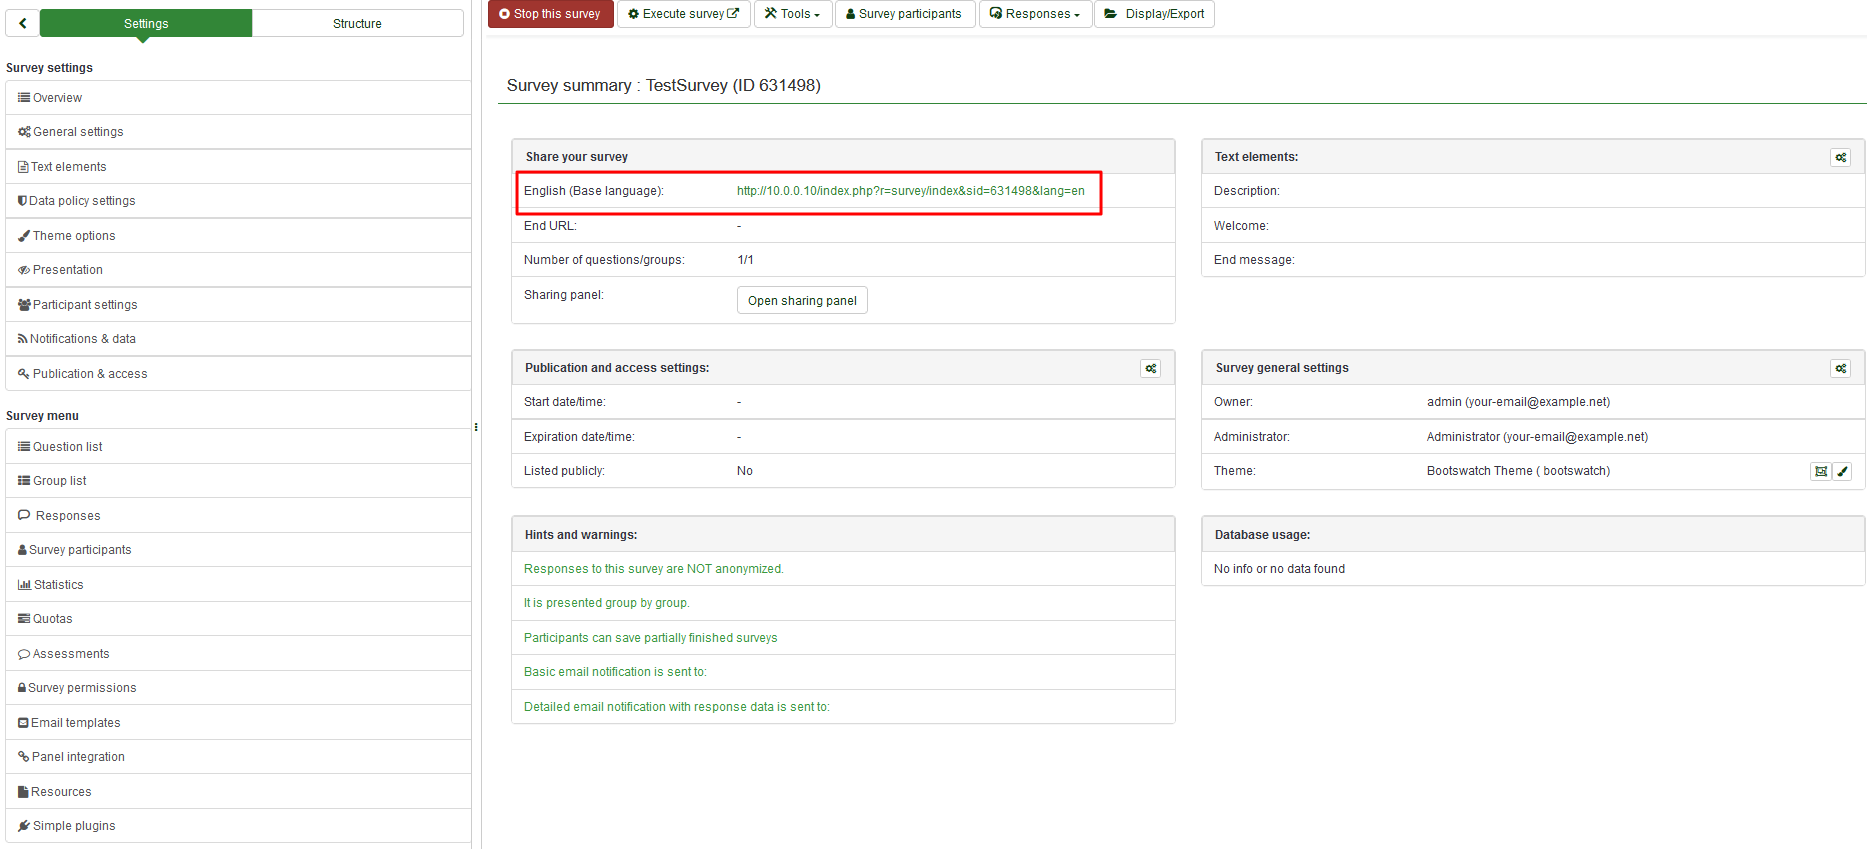The height and width of the screenshot is (849, 1867).
Task: Click the gear icon in Text elements header
Action: (x=1840, y=157)
